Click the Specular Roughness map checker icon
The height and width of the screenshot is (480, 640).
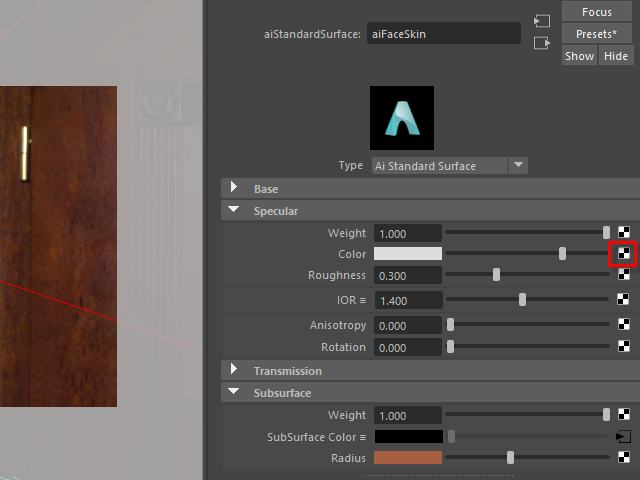(x=624, y=275)
